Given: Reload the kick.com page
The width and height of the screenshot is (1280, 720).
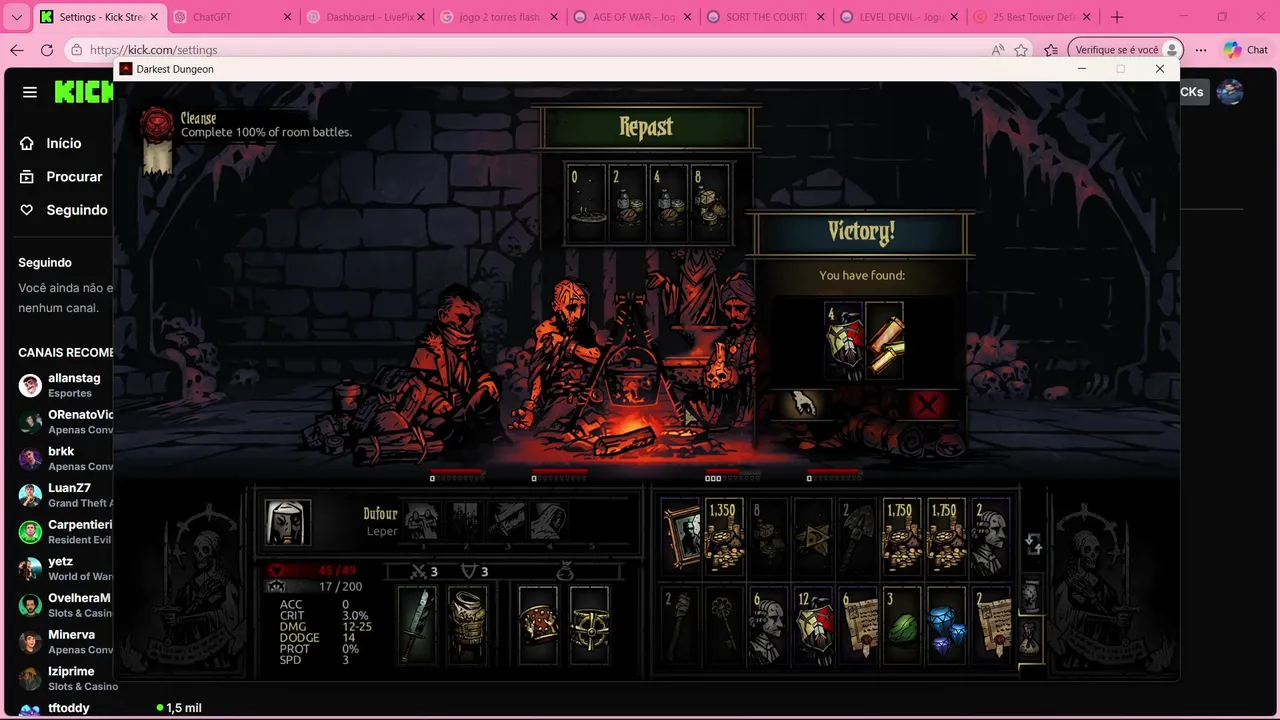Looking at the screenshot, I should (x=47, y=50).
